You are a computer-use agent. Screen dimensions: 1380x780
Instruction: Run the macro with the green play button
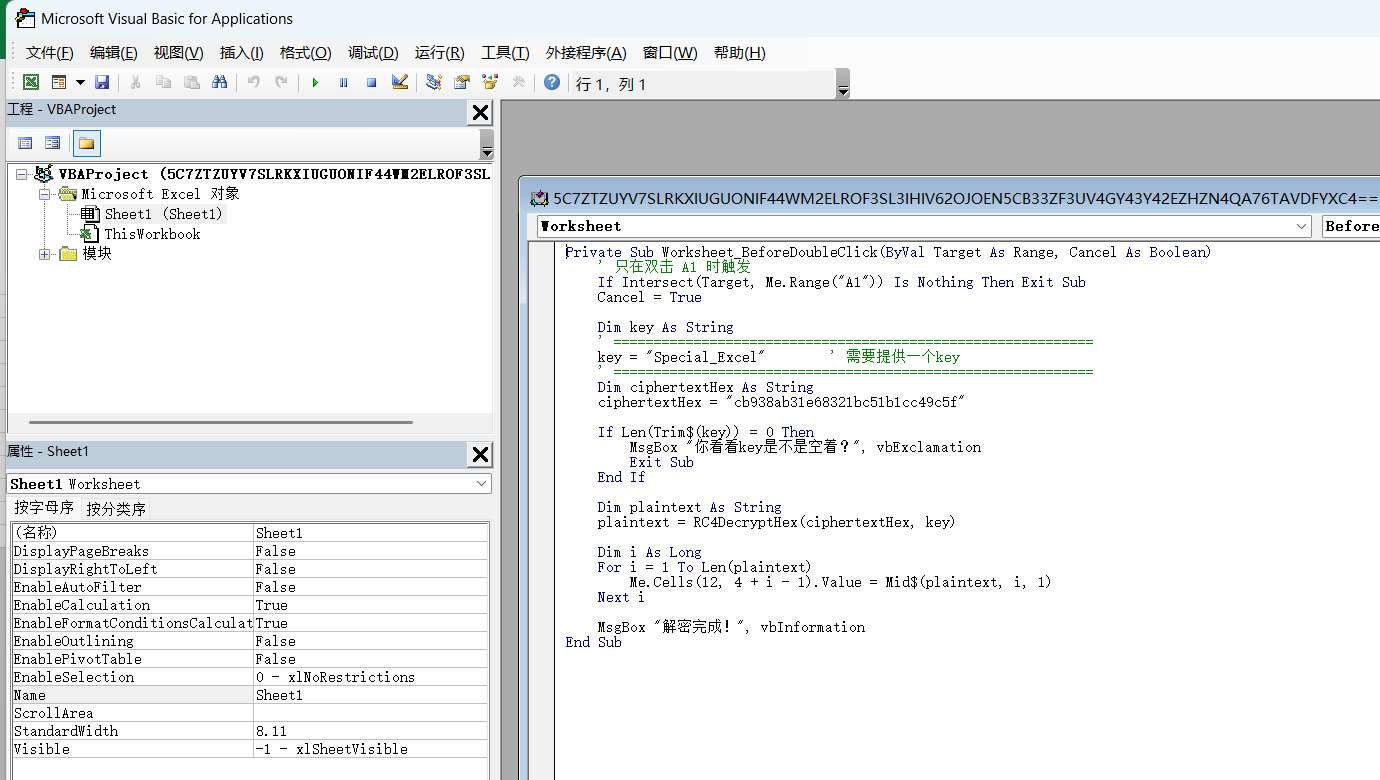pos(315,83)
